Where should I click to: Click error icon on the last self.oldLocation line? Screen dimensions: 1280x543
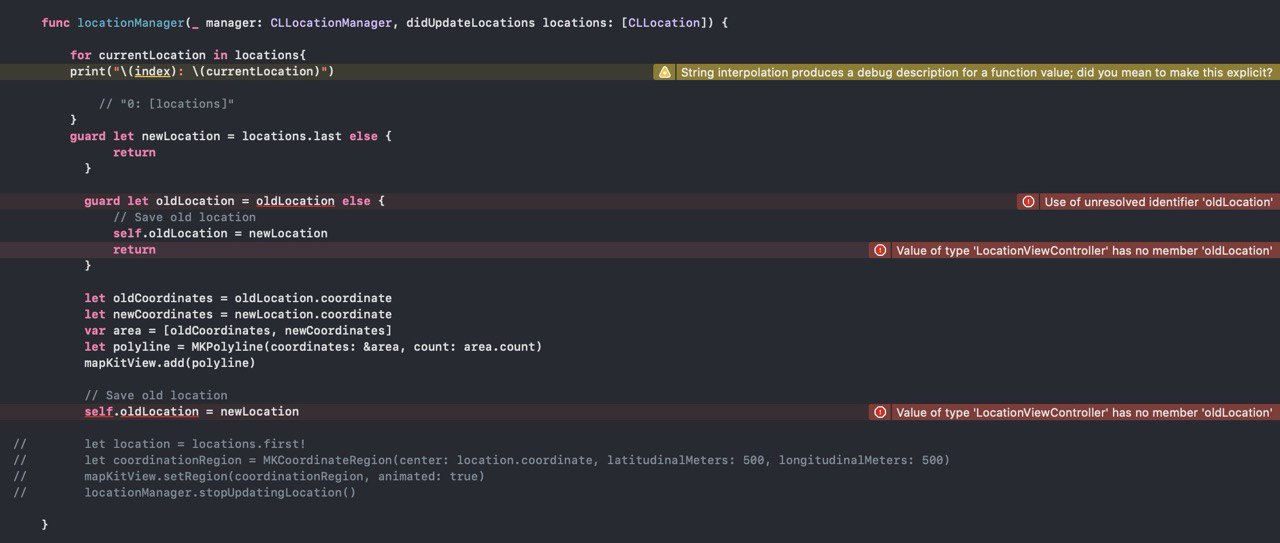point(880,412)
